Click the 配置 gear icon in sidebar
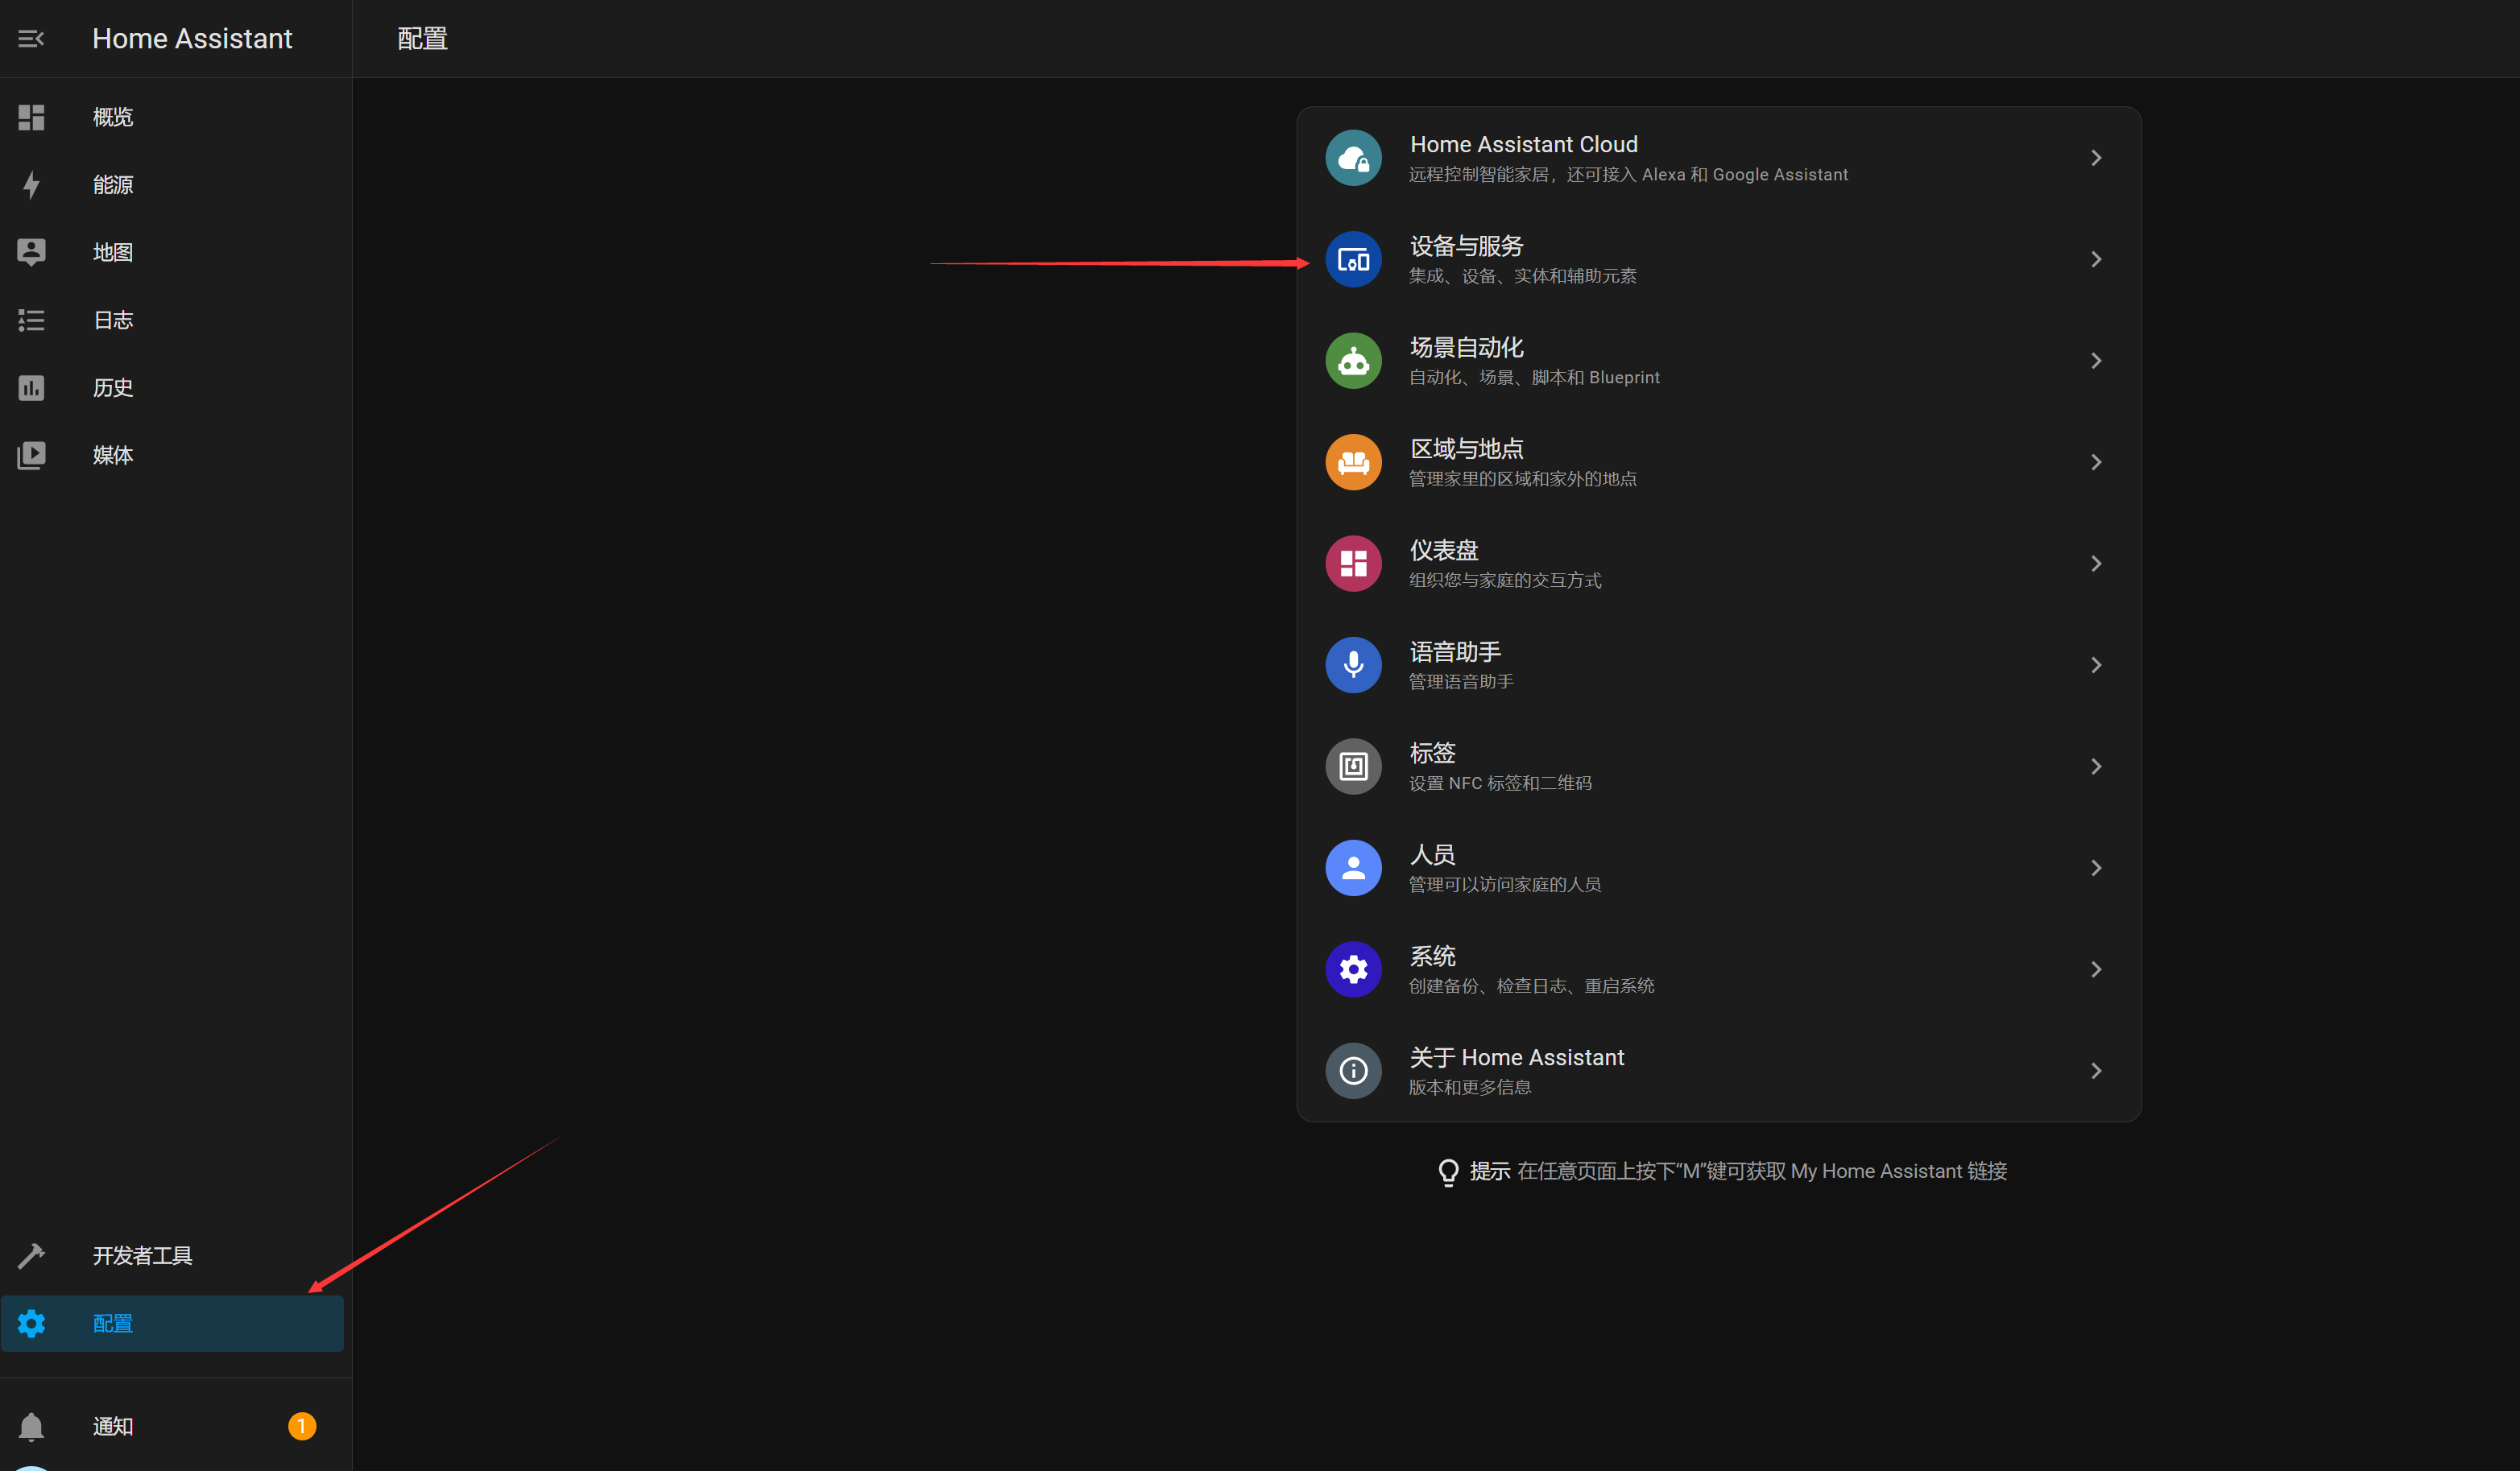Image resolution: width=2520 pixels, height=1471 pixels. pyautogui.click(x=31, y=1323)
